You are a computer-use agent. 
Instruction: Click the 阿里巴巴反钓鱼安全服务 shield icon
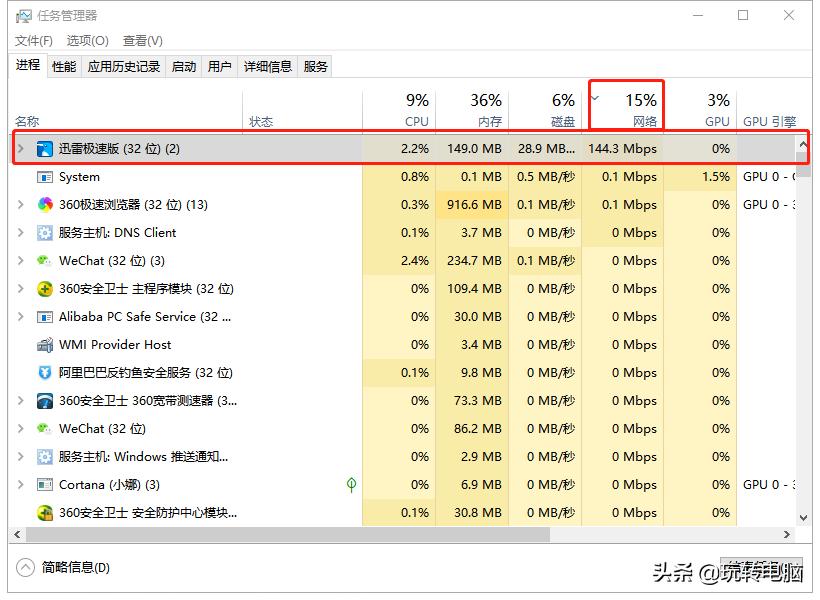pyautogui.click(x=43, y=372)
